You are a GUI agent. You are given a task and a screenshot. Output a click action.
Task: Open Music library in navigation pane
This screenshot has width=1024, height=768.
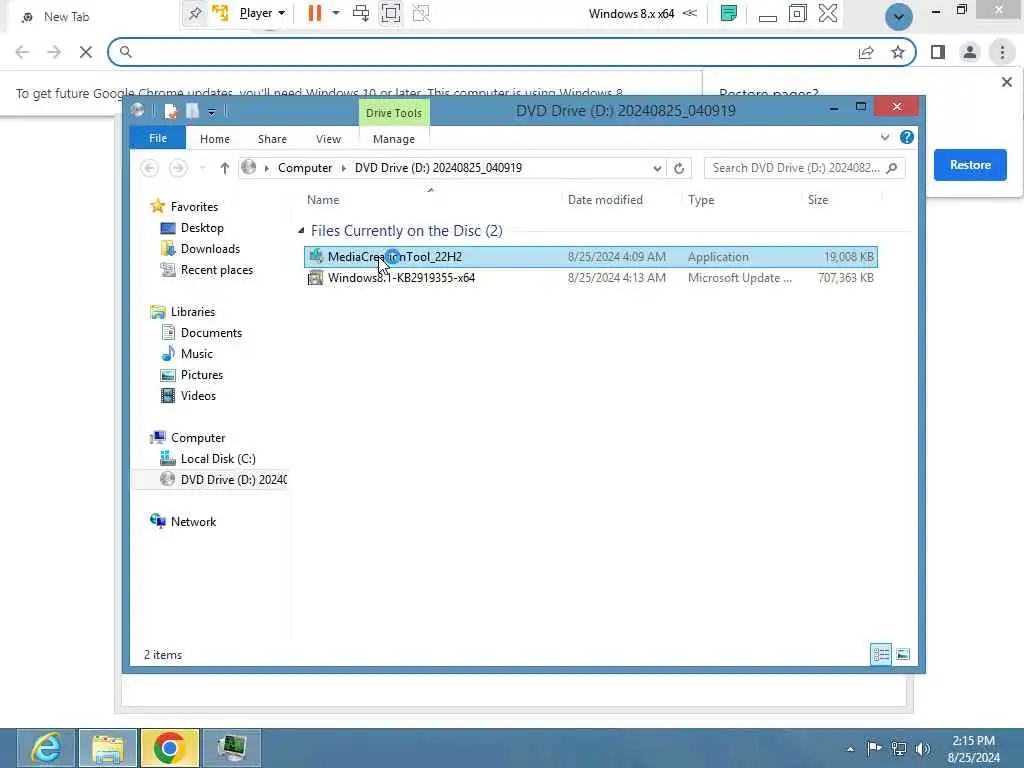(x=197, y=354)
